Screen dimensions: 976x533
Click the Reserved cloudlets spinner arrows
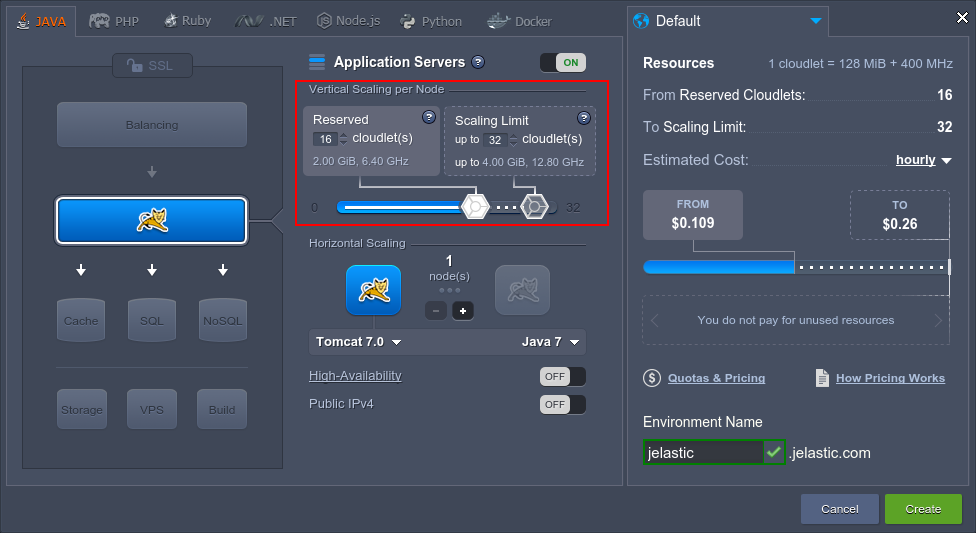pos(344,139)
